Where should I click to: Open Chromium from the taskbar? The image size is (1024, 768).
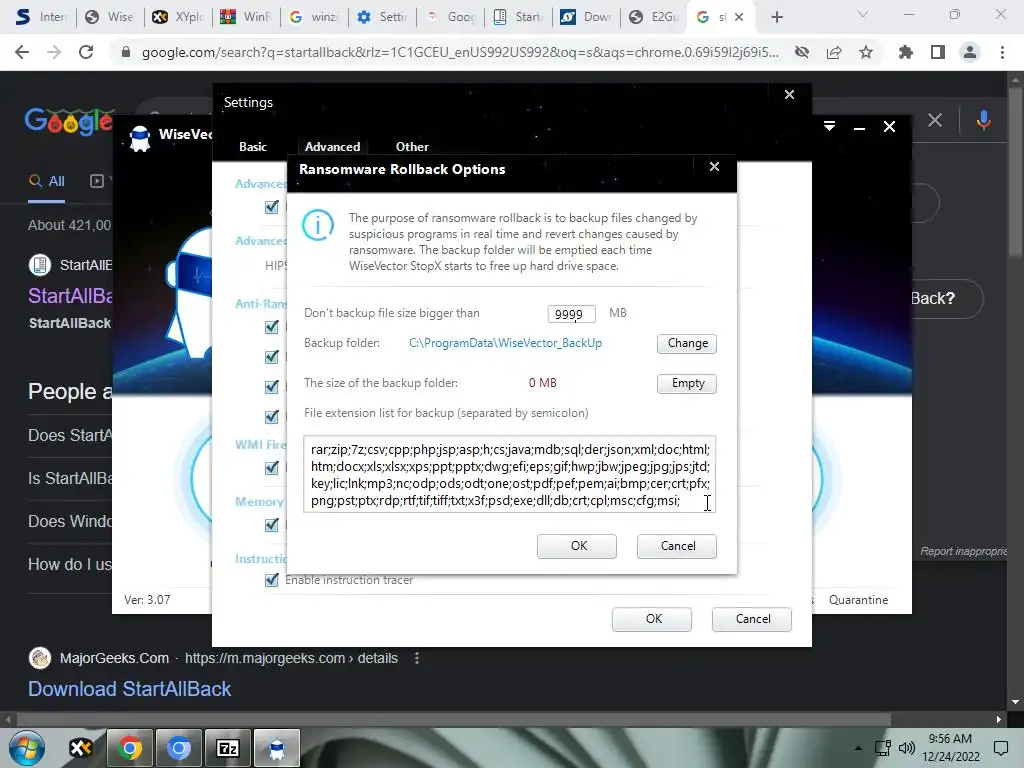click(x=178, y=748)
